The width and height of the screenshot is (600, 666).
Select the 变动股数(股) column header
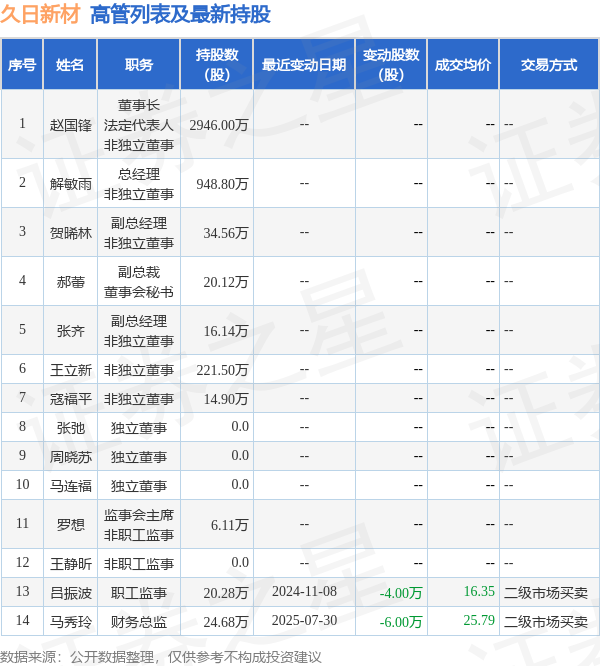coord(391,65)
